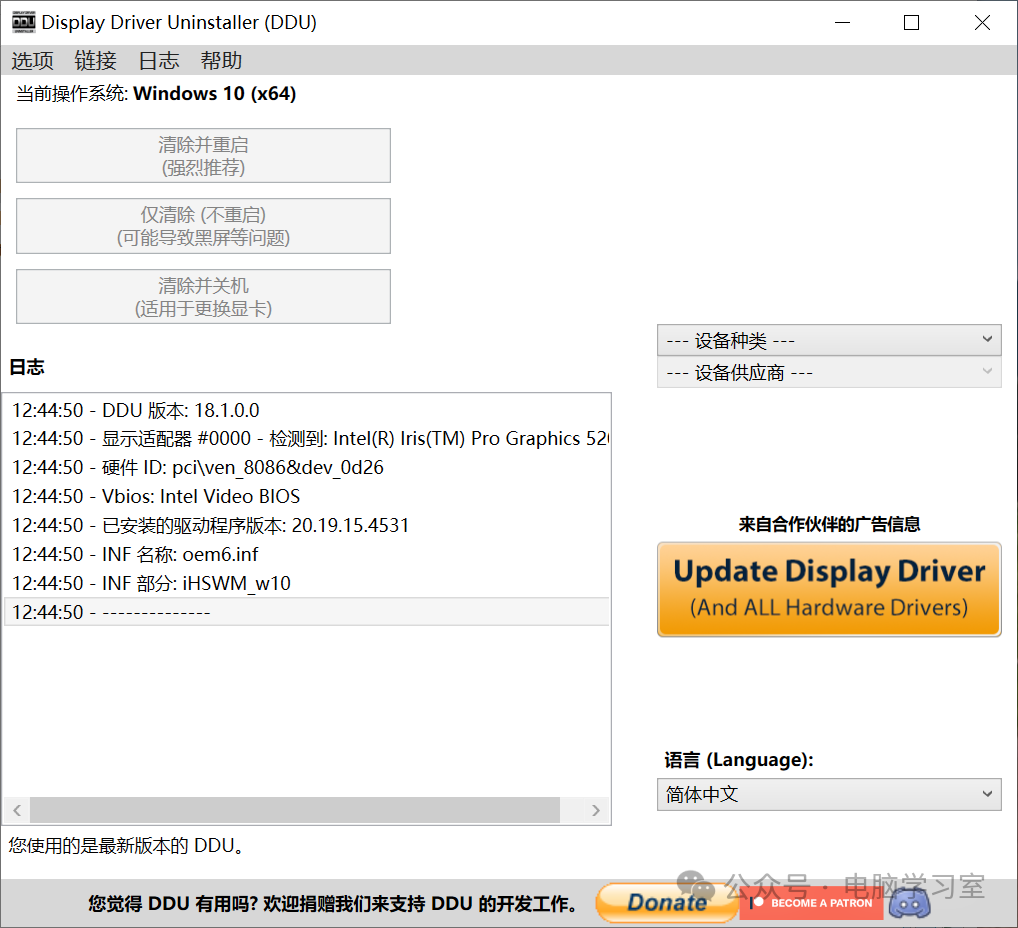Click the 当前操作系统 Windows 10 (x64) label

156,94
